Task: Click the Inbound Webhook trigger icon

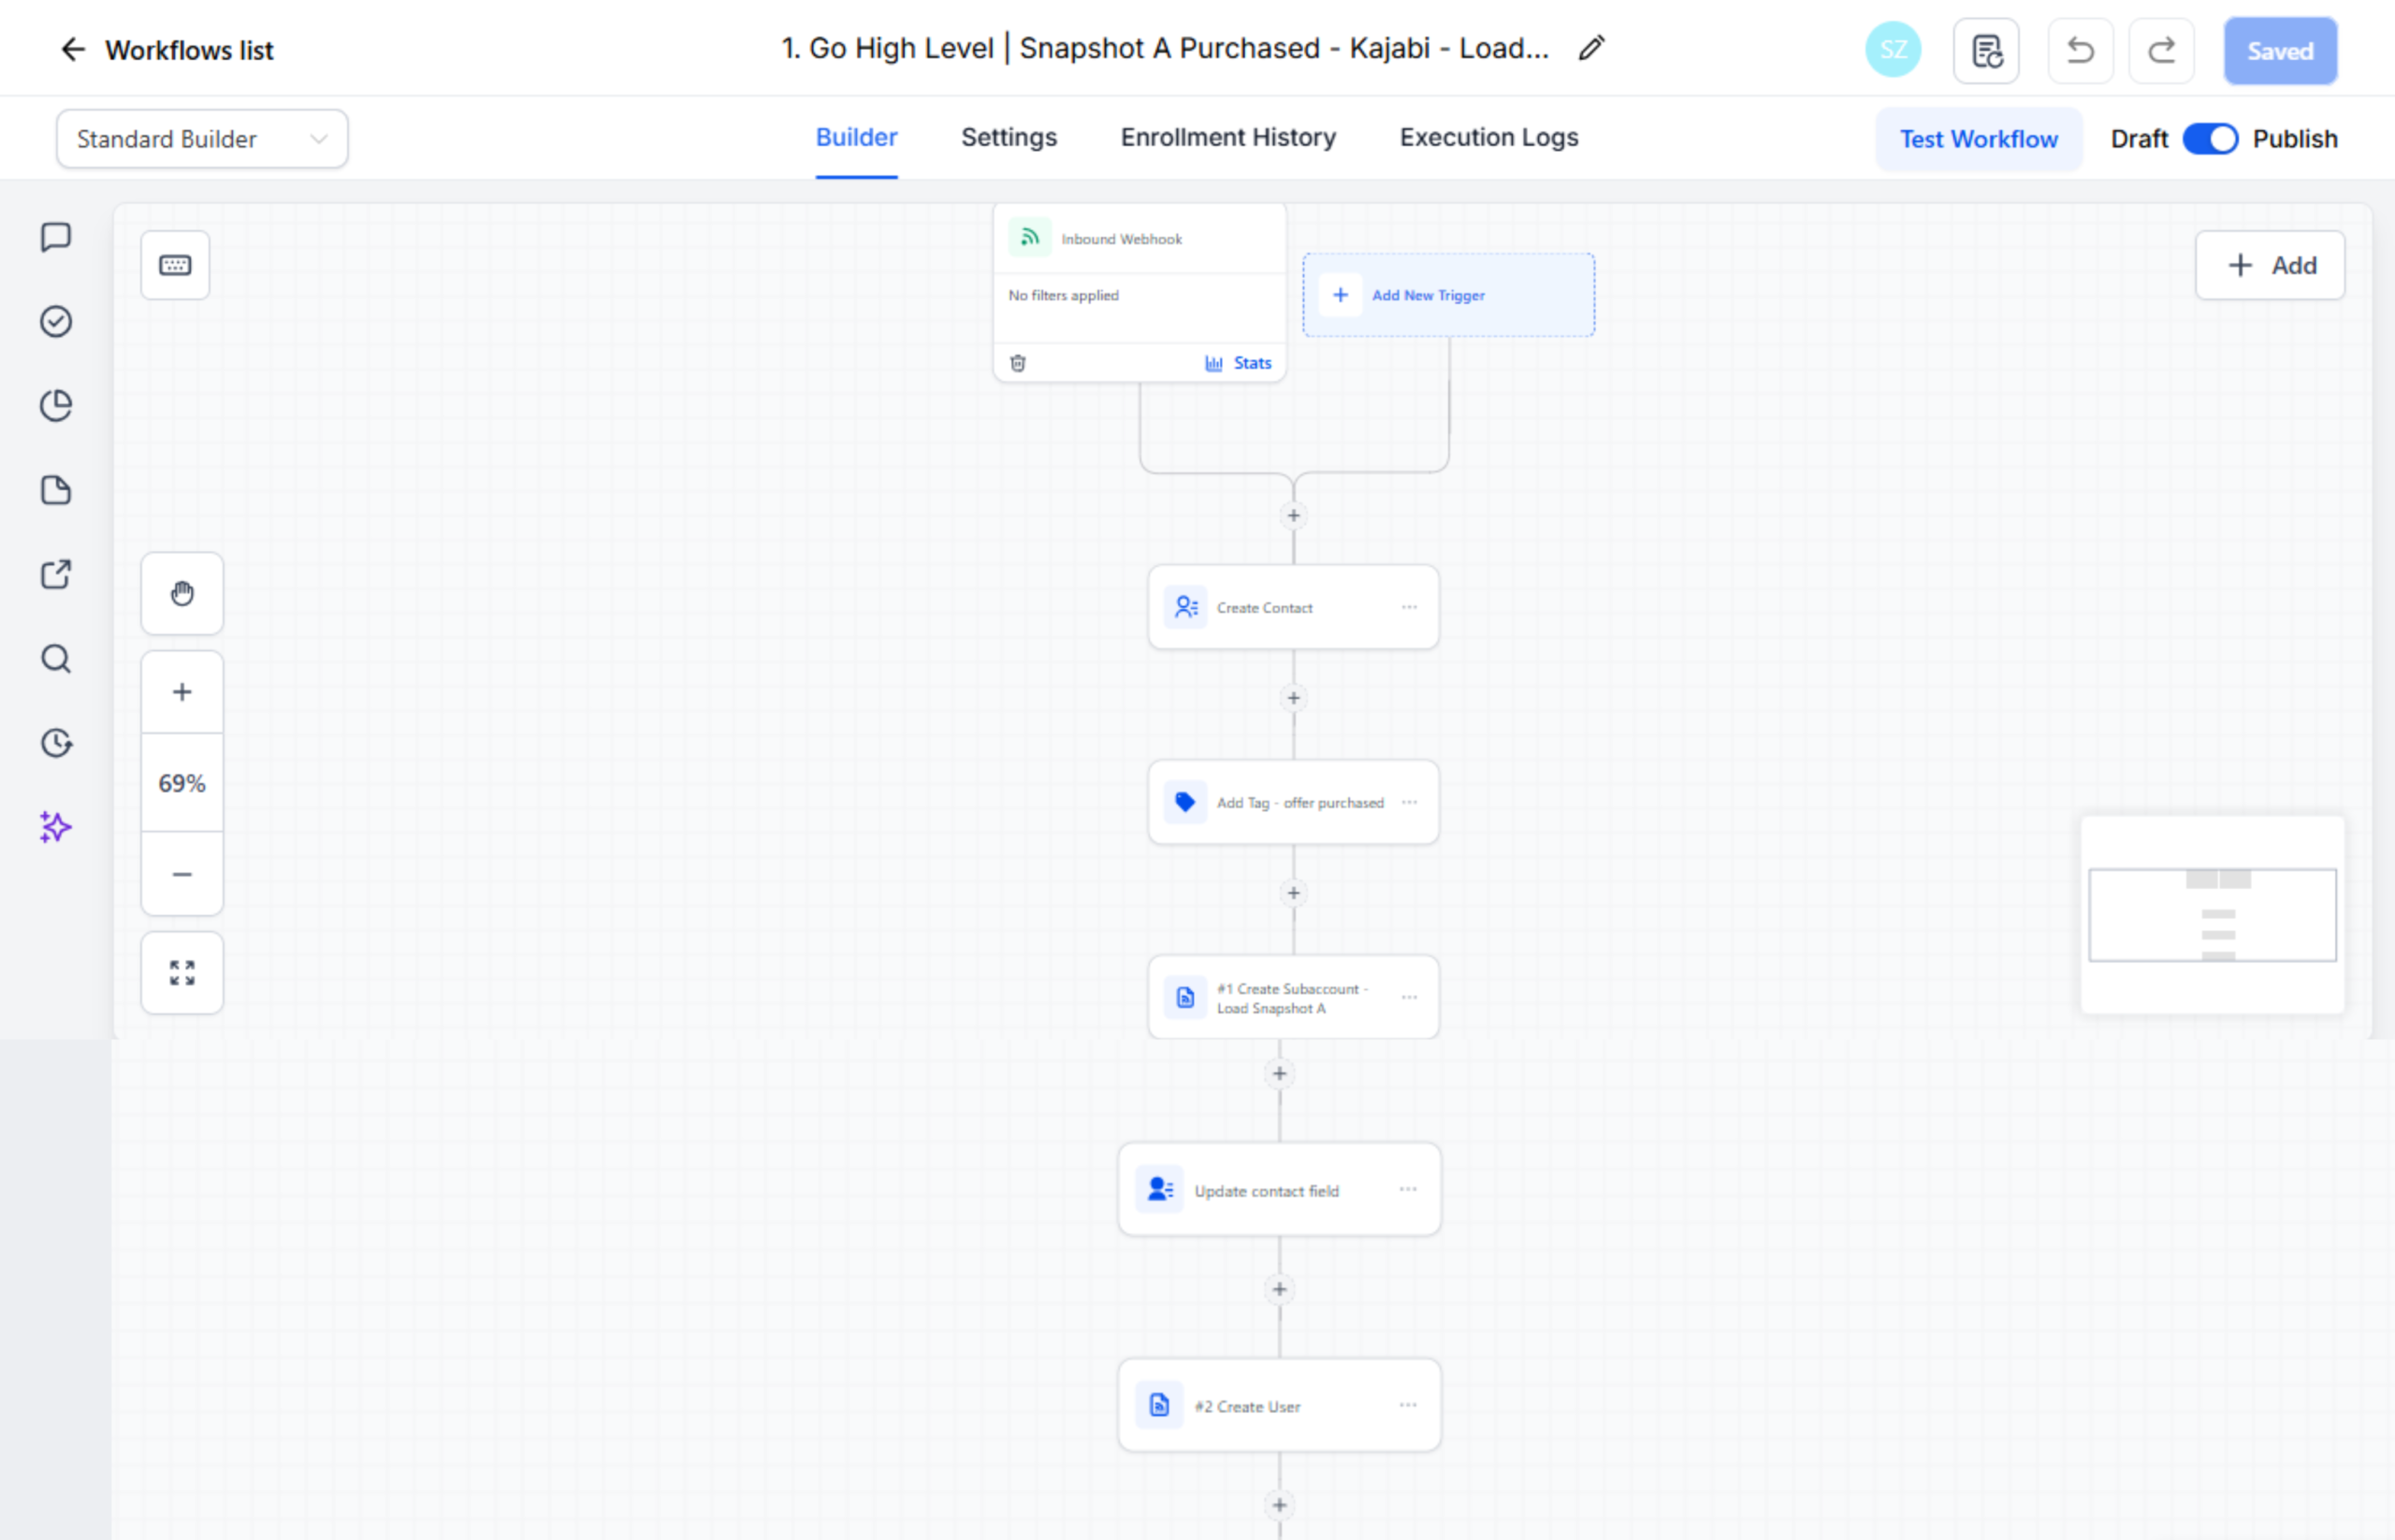Action: coord(1029,238)
